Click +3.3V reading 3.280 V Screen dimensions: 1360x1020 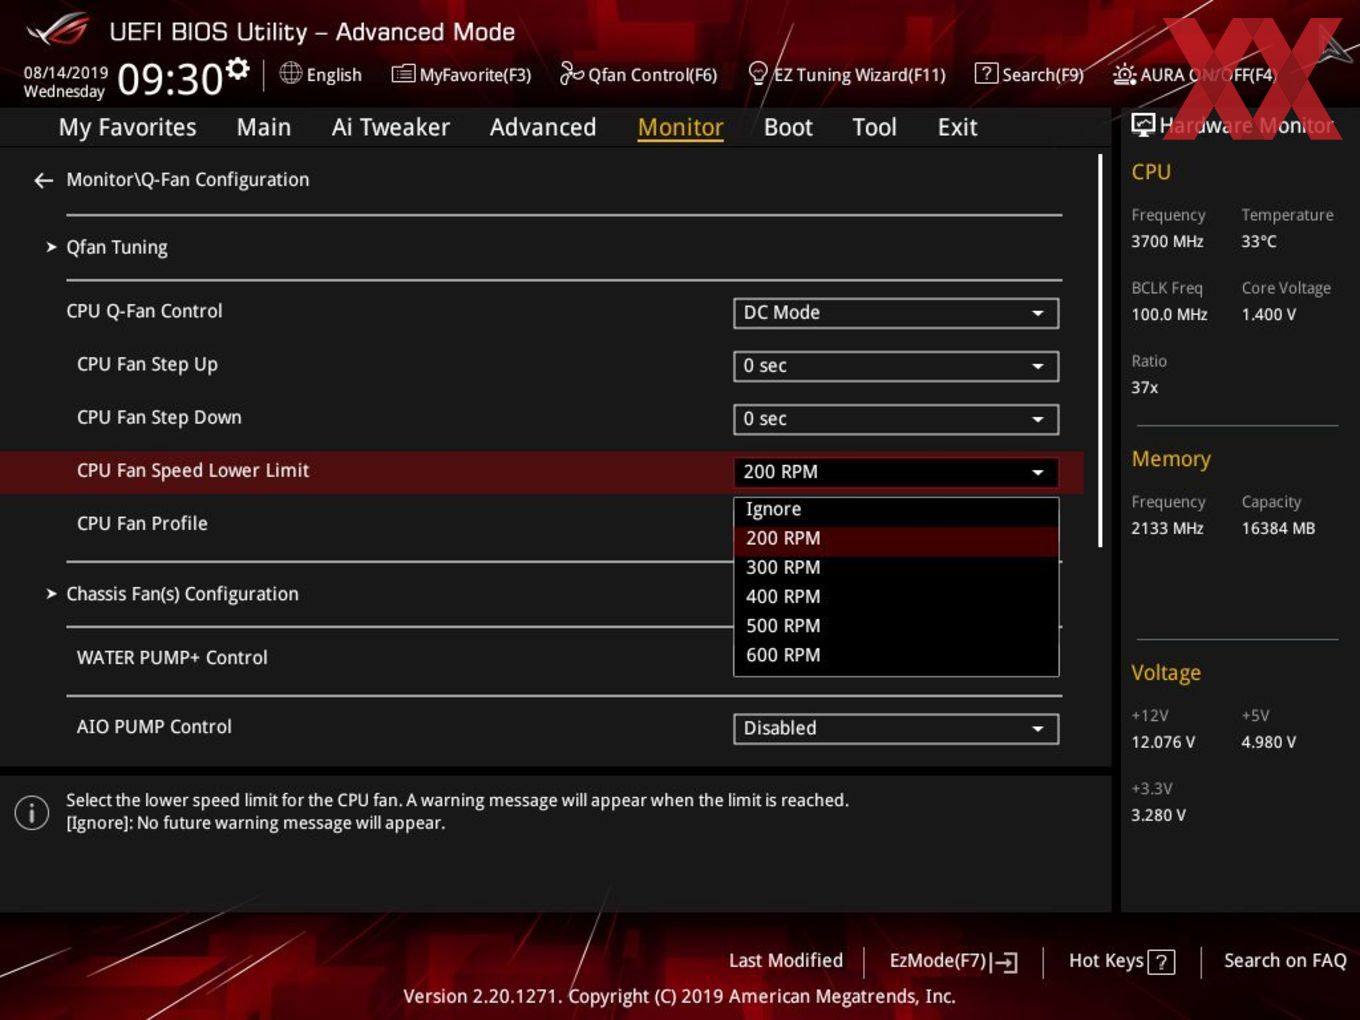pos(1158,816)
